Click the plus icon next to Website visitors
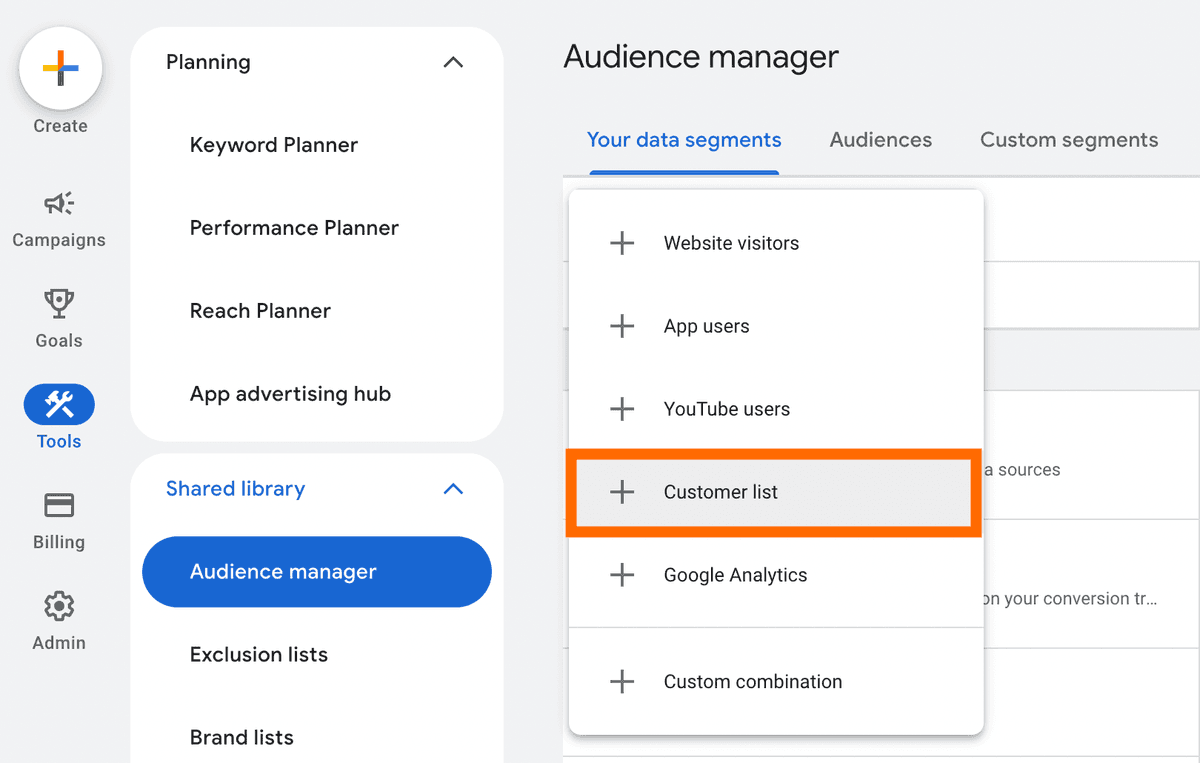Viewport: 1200px width, 763px height. click(622, 243)
